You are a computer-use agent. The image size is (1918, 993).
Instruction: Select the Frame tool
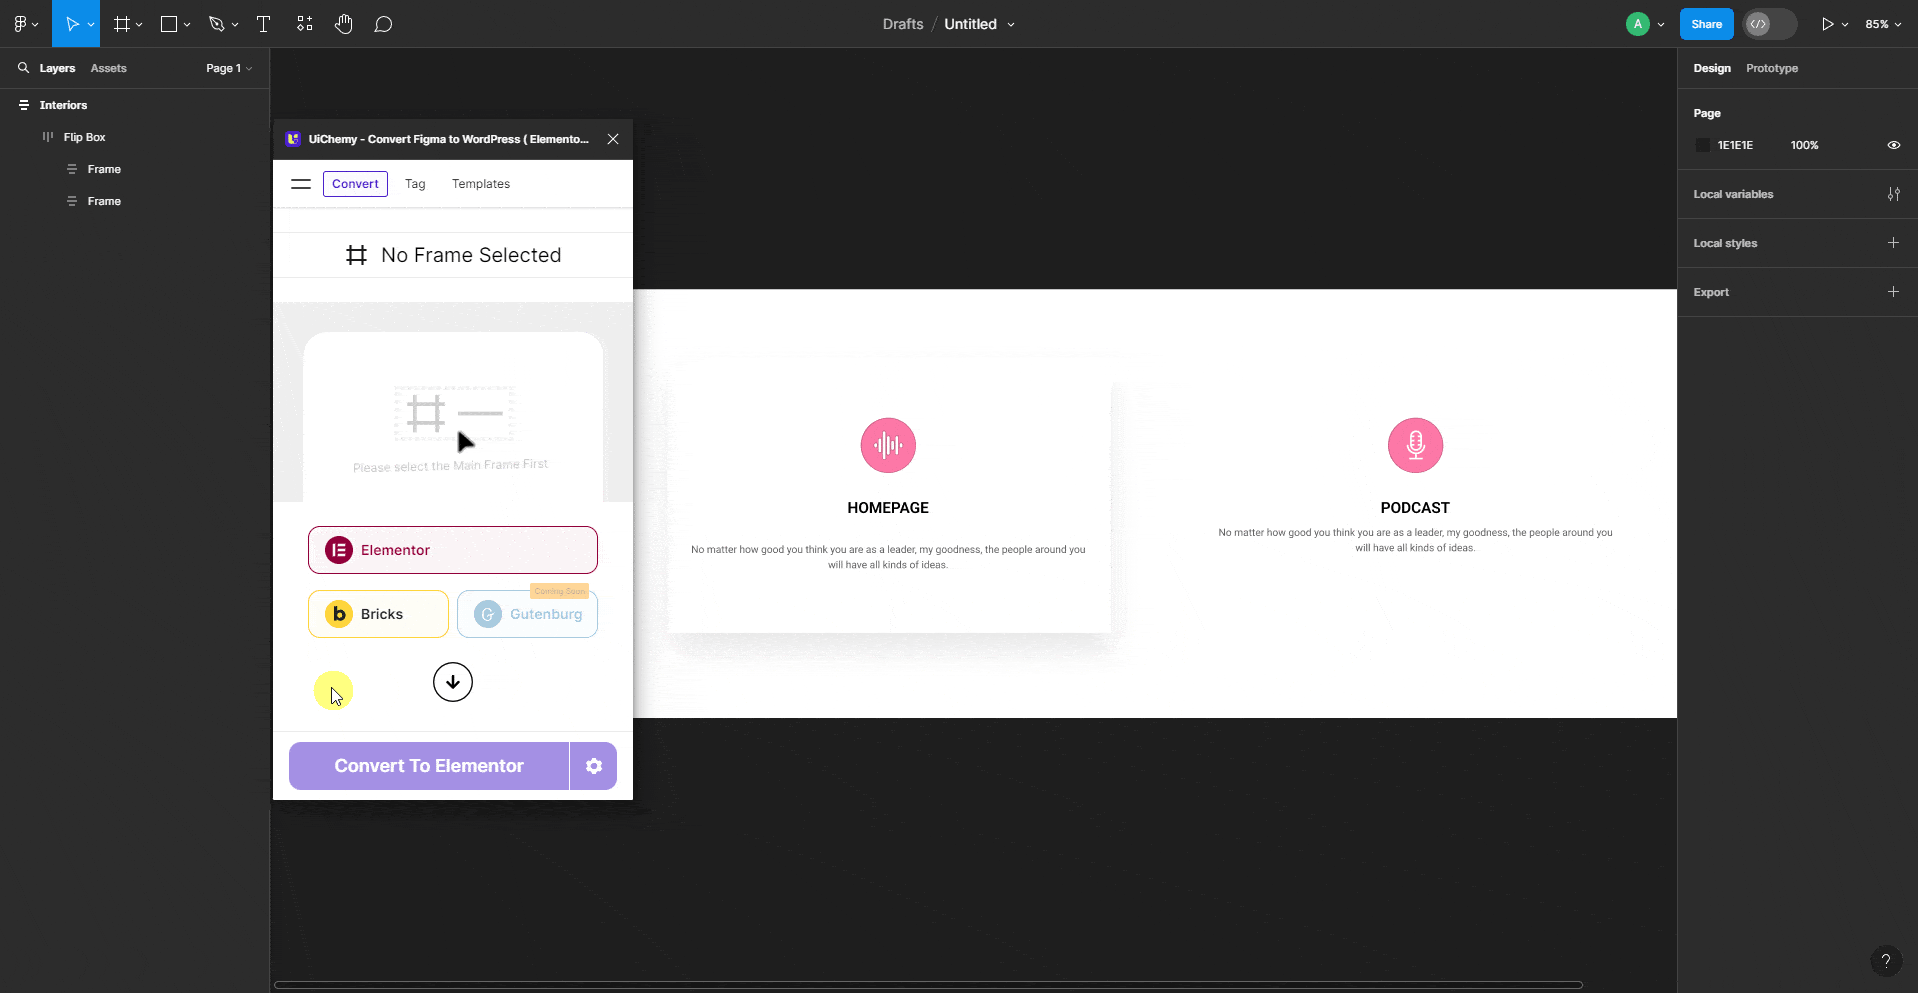(120, 23)
